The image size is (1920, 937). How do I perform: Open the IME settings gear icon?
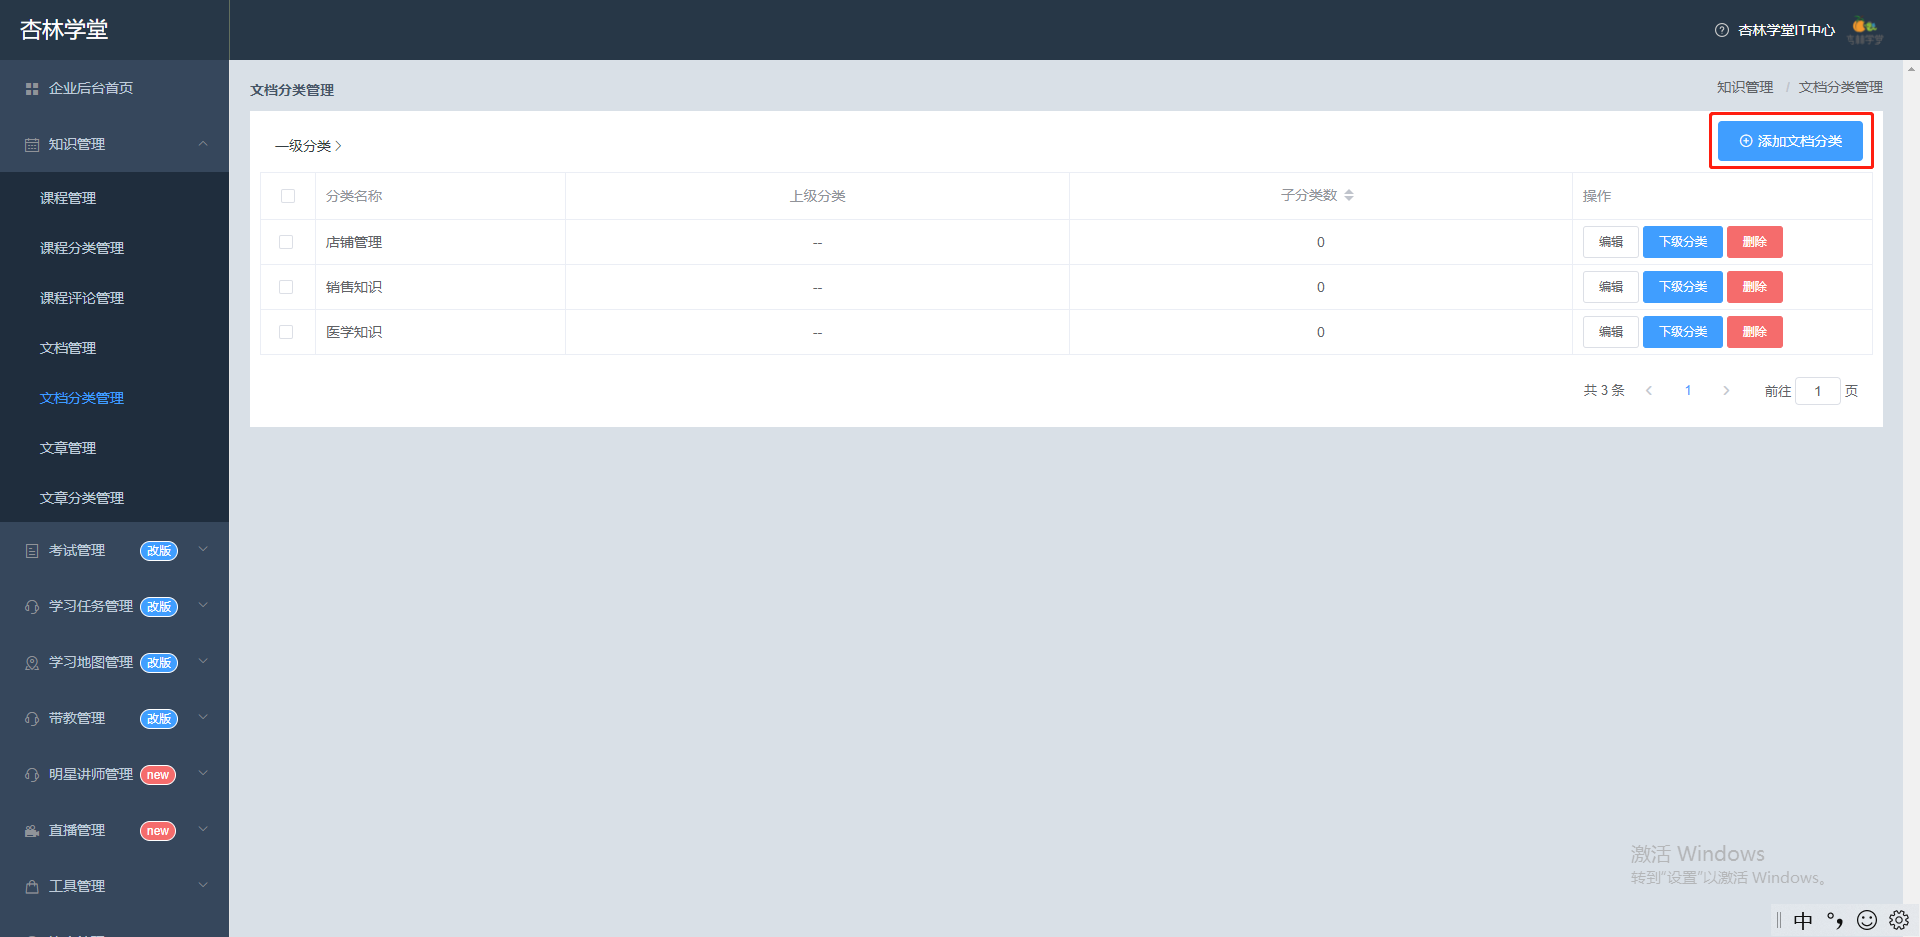coord(1899,920)
